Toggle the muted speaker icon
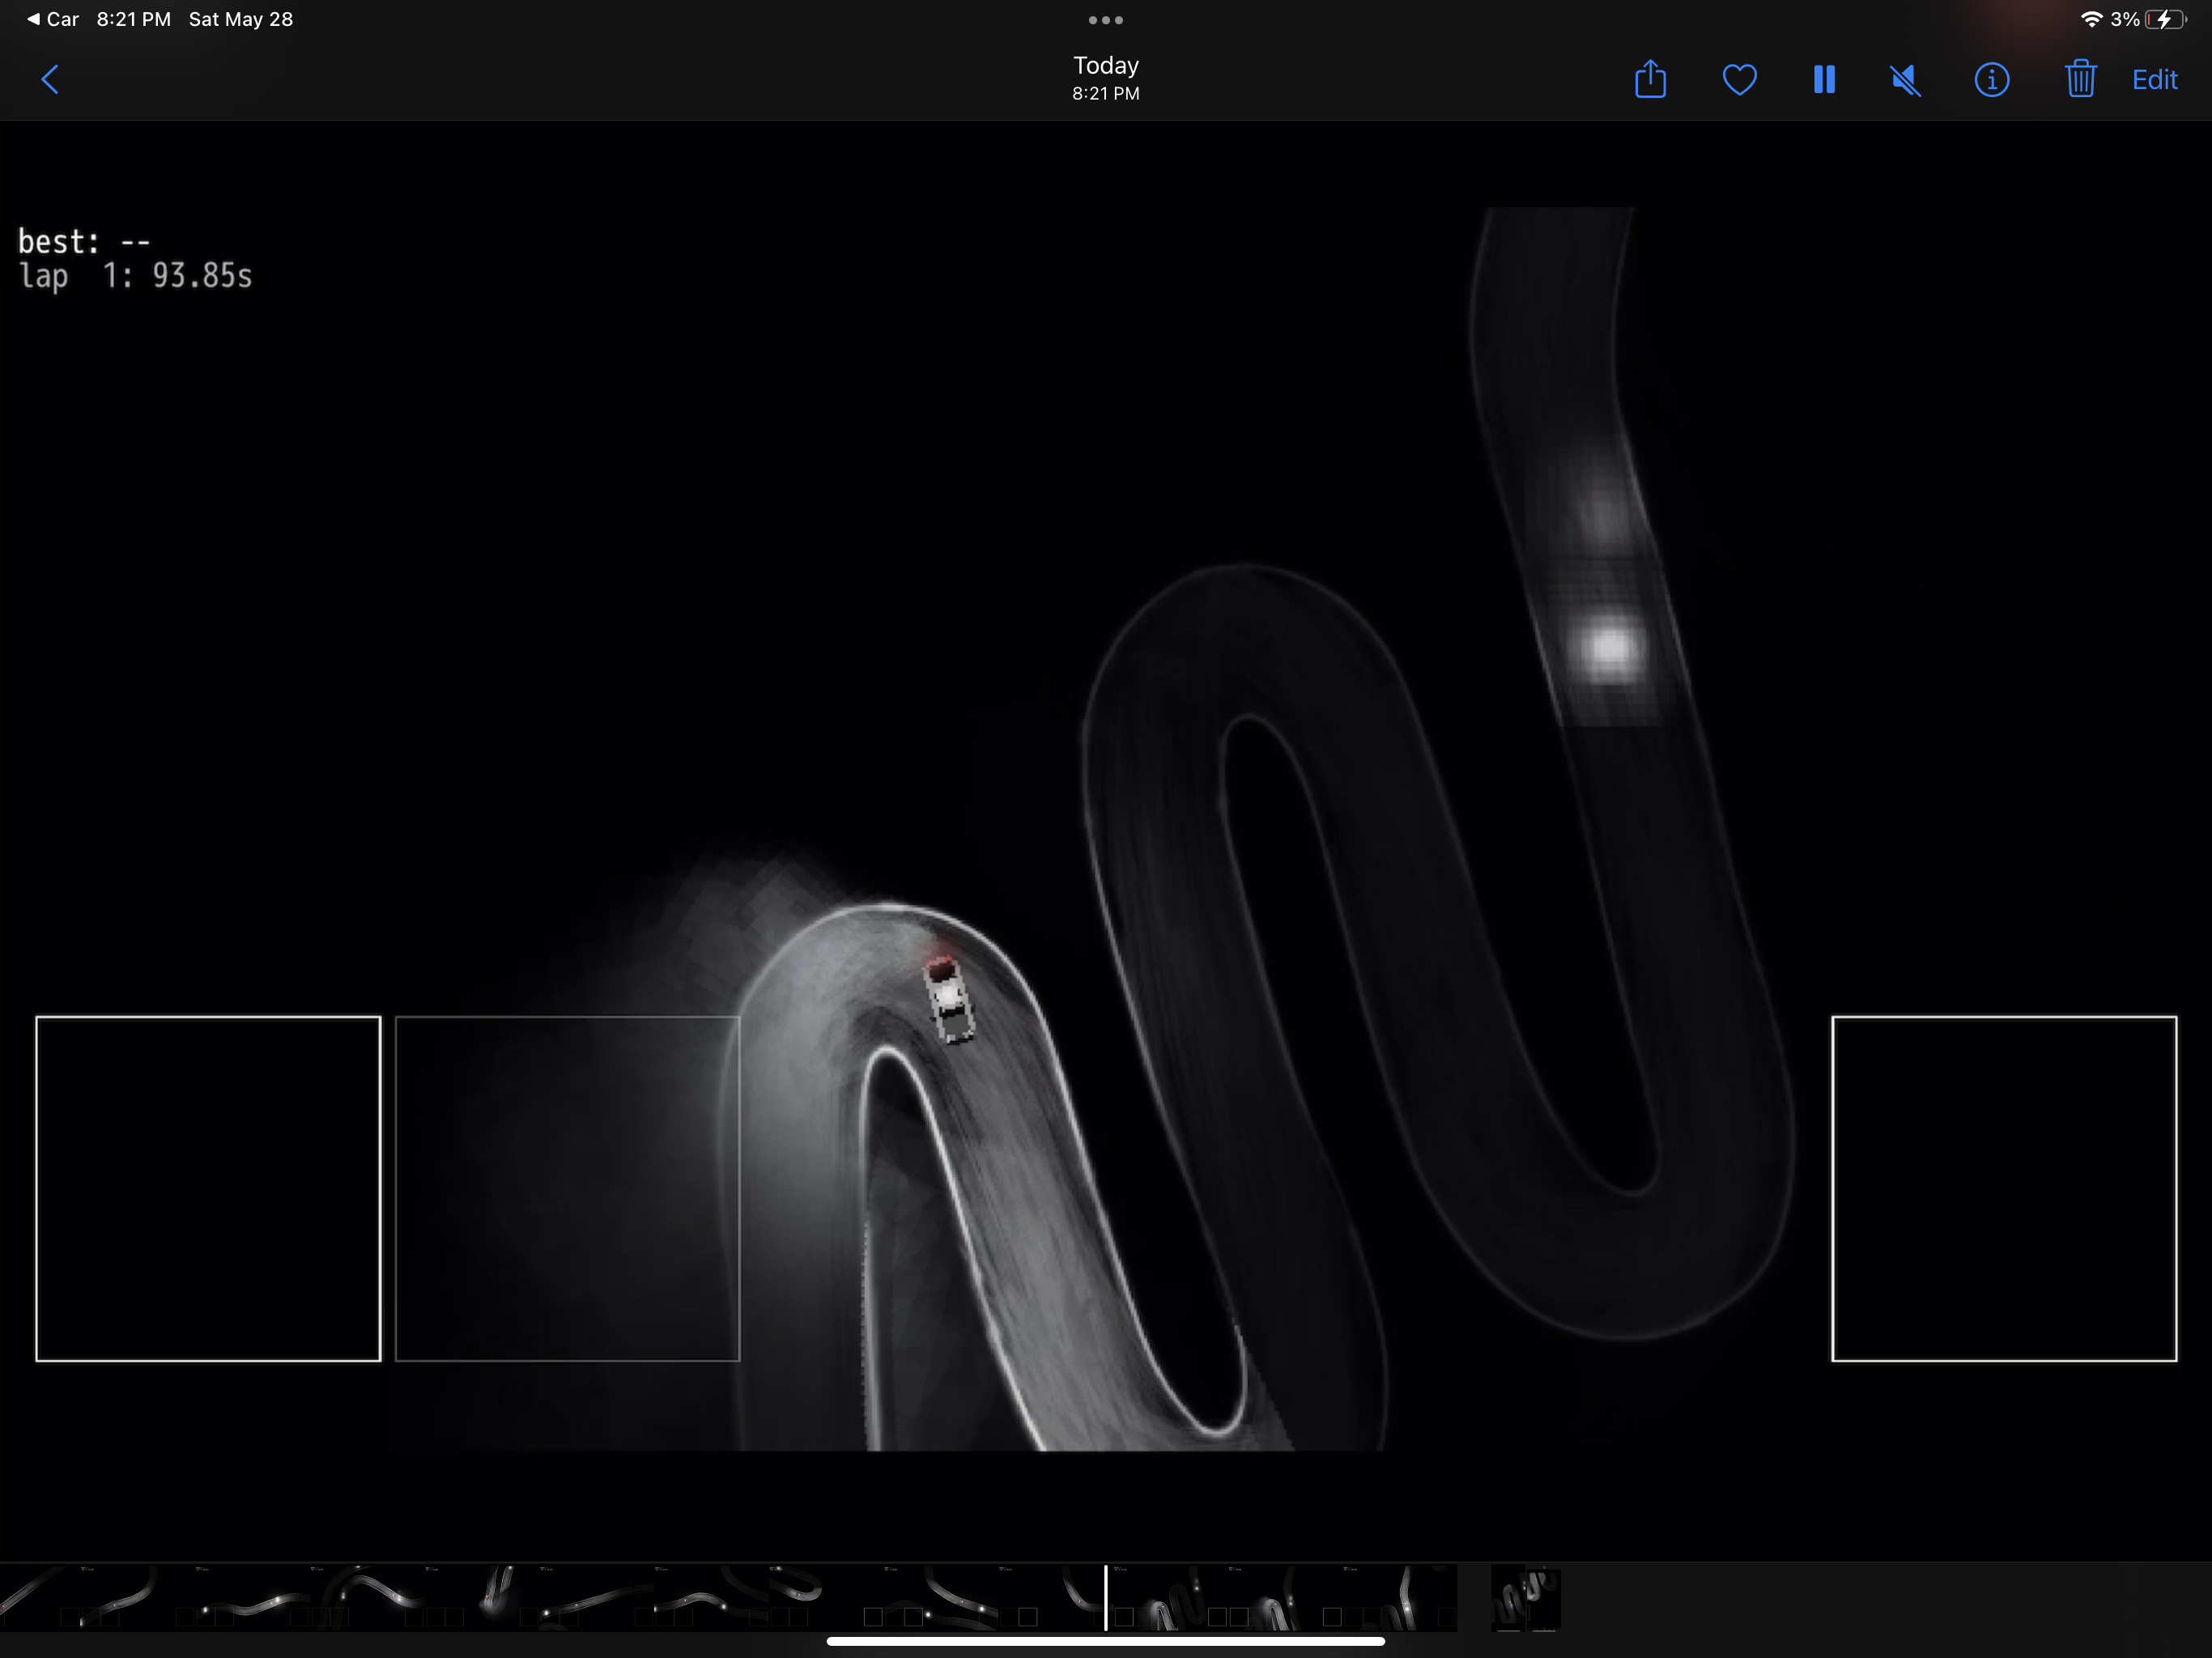 pyautogui.click(x=1906, y=80)
